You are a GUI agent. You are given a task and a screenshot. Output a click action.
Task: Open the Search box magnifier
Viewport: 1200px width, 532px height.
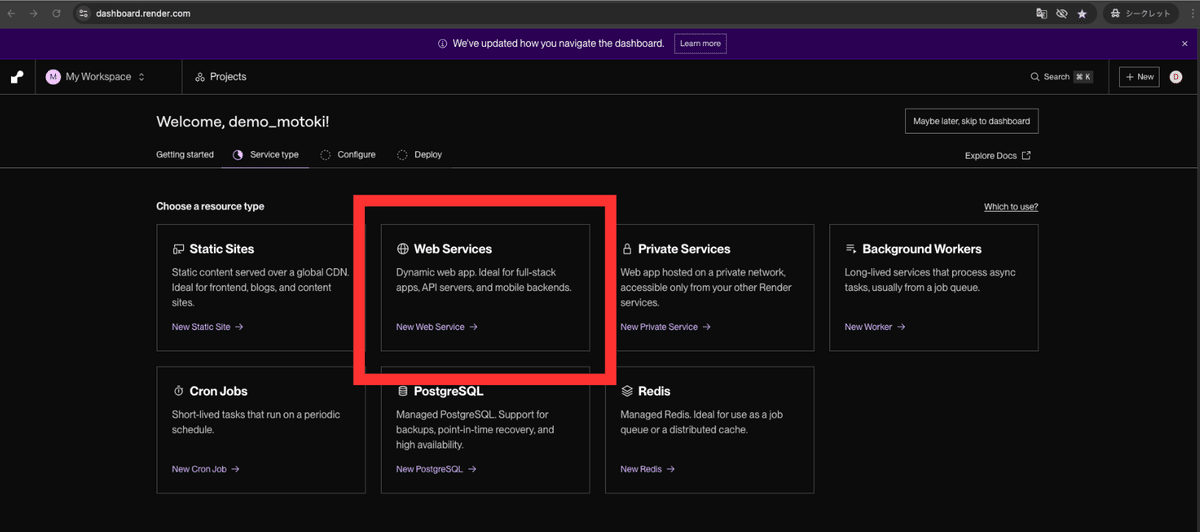point(1035,77)
